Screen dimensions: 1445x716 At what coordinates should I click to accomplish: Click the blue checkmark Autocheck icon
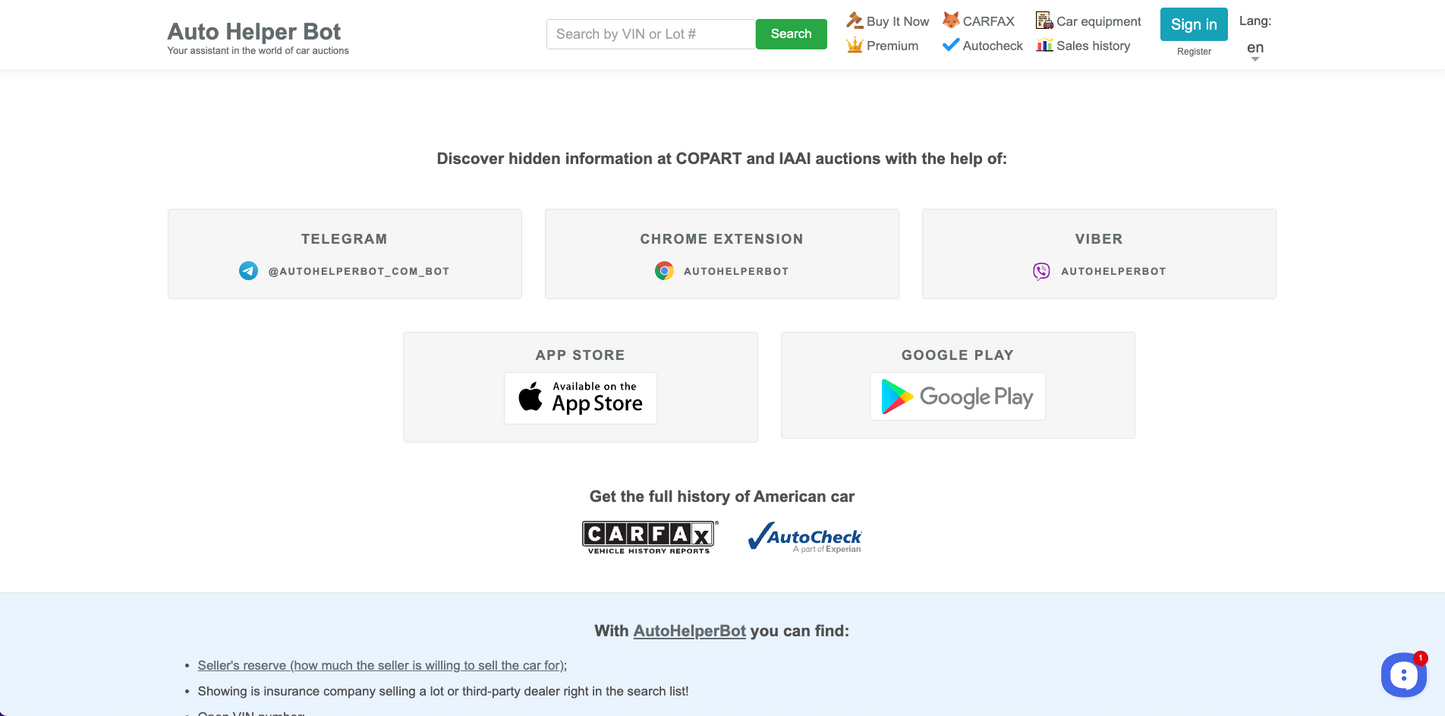point(950,45)
